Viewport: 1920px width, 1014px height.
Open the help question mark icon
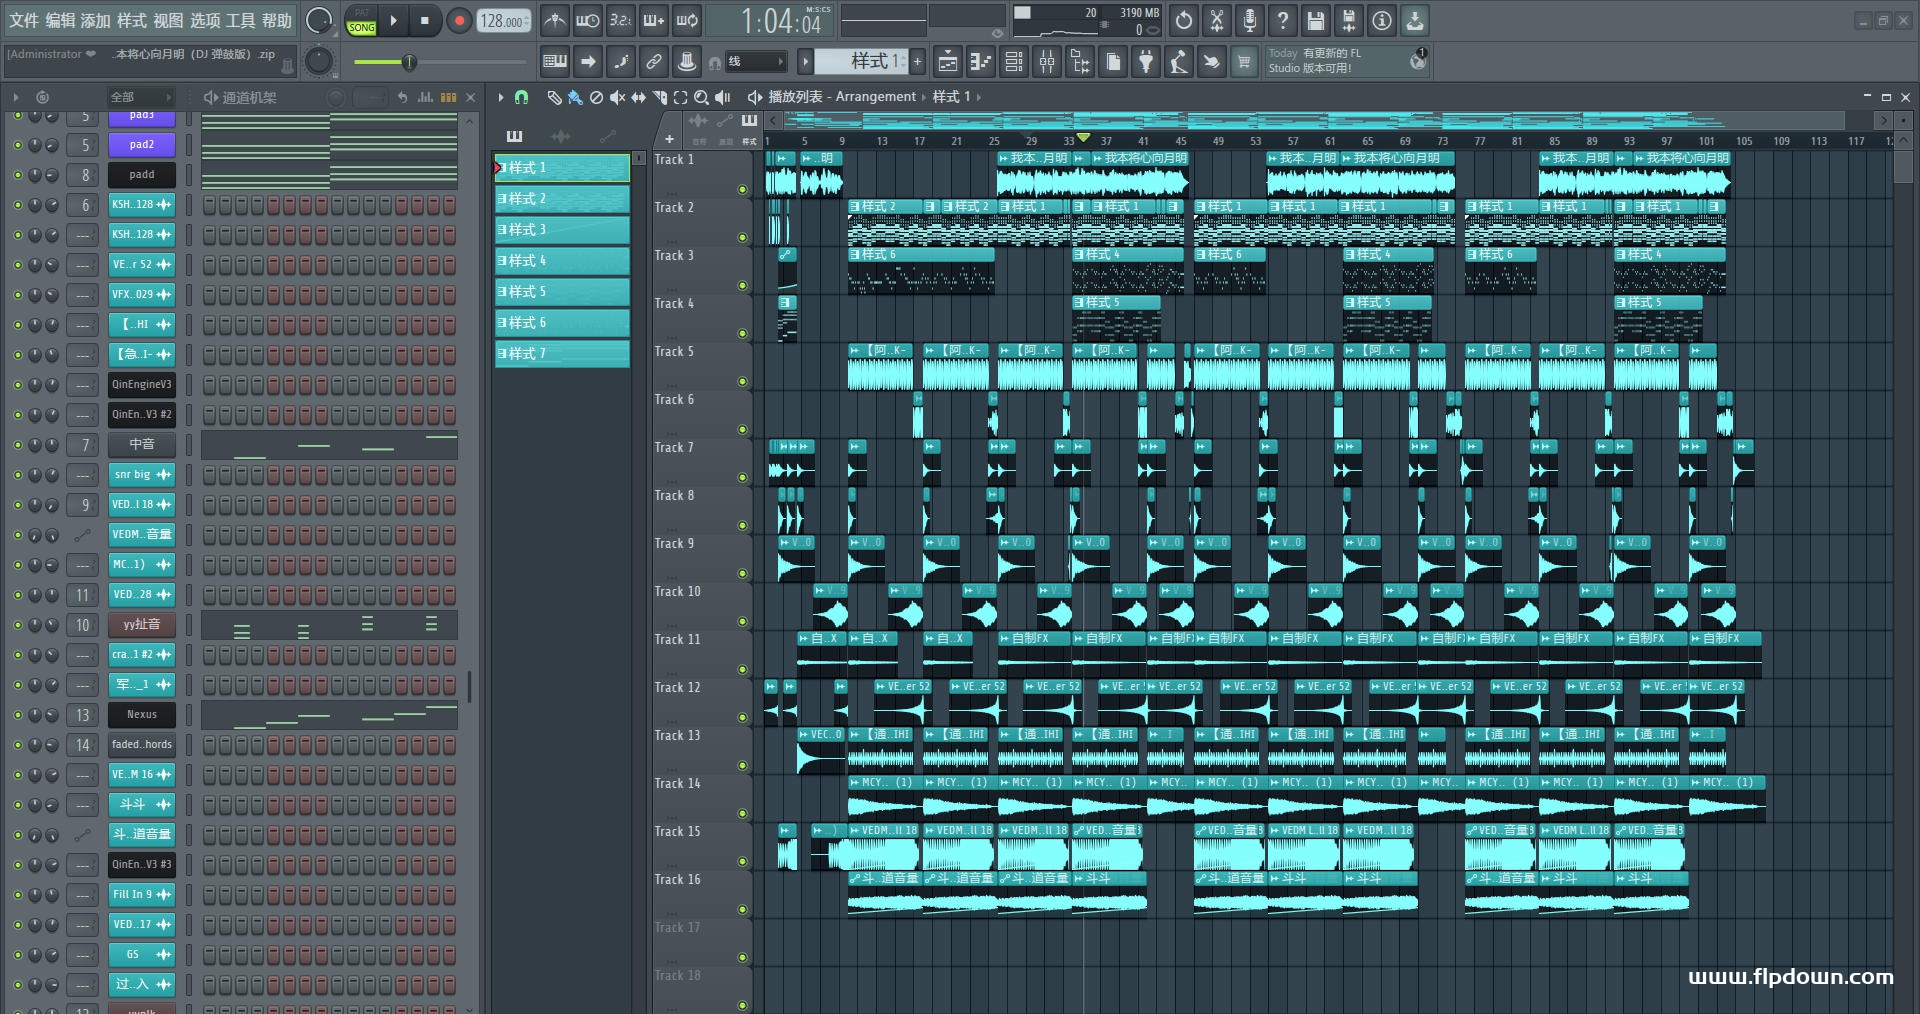tap(1283, 20)
